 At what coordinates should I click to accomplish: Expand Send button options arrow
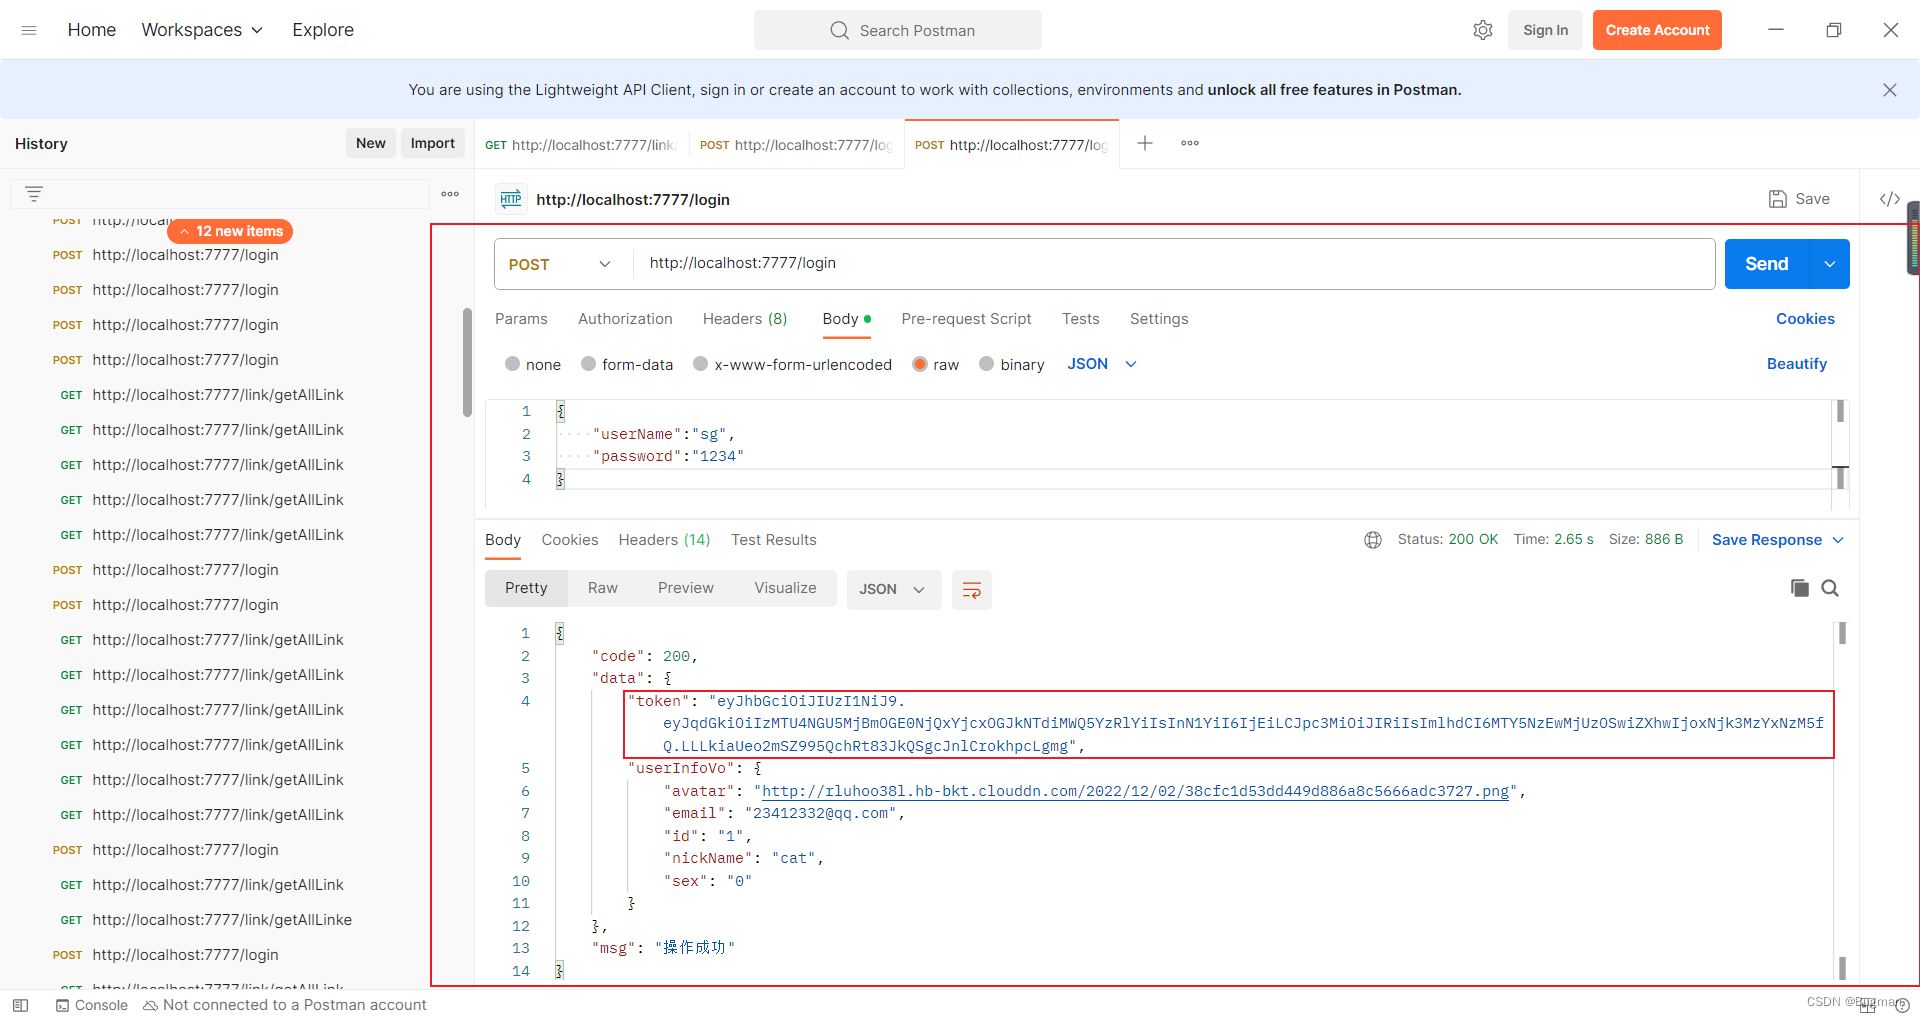pyautogui.click(x=1829, y=264)
